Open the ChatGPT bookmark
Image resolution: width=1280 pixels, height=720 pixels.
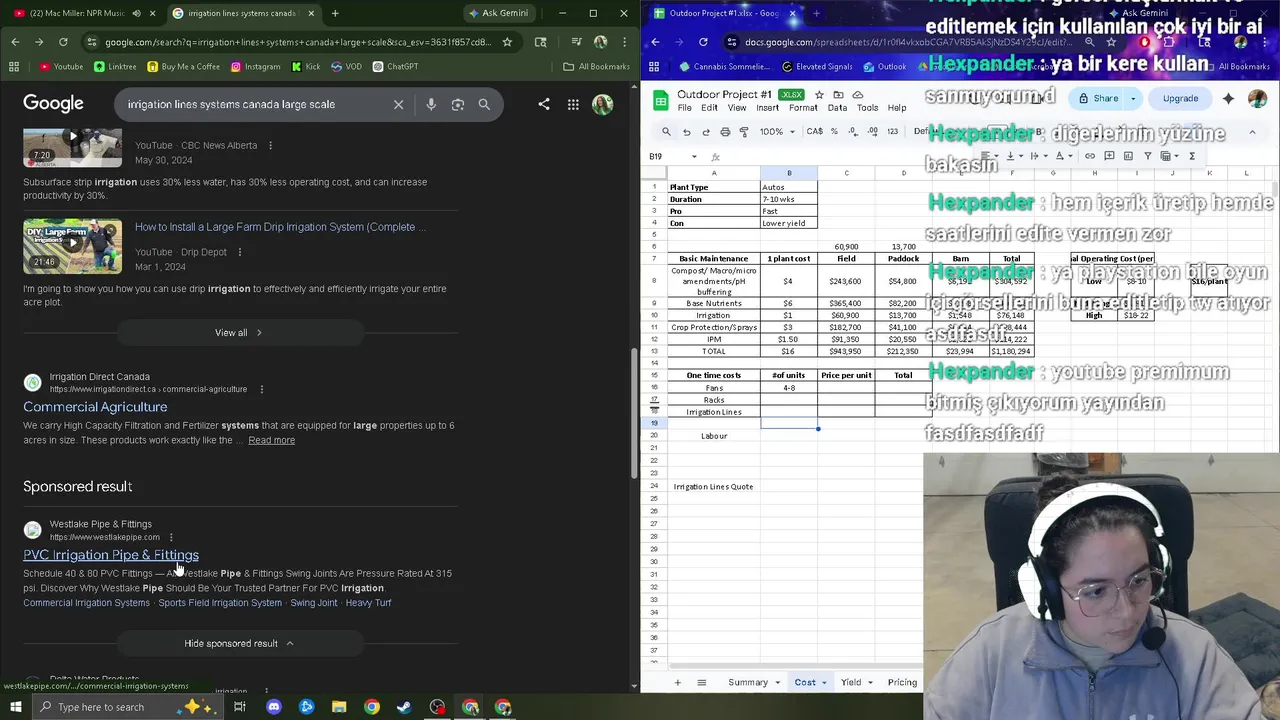click(x=395, y=66)
